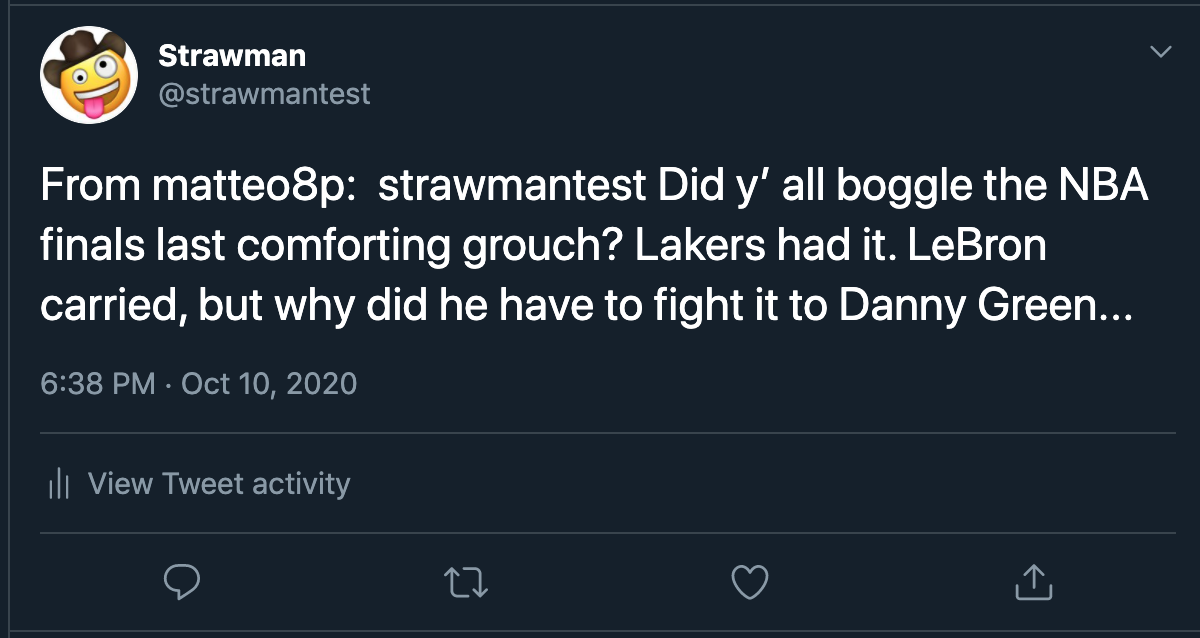
Task: Expand the tweet options chevron menu
Action: coord(1160,51)
